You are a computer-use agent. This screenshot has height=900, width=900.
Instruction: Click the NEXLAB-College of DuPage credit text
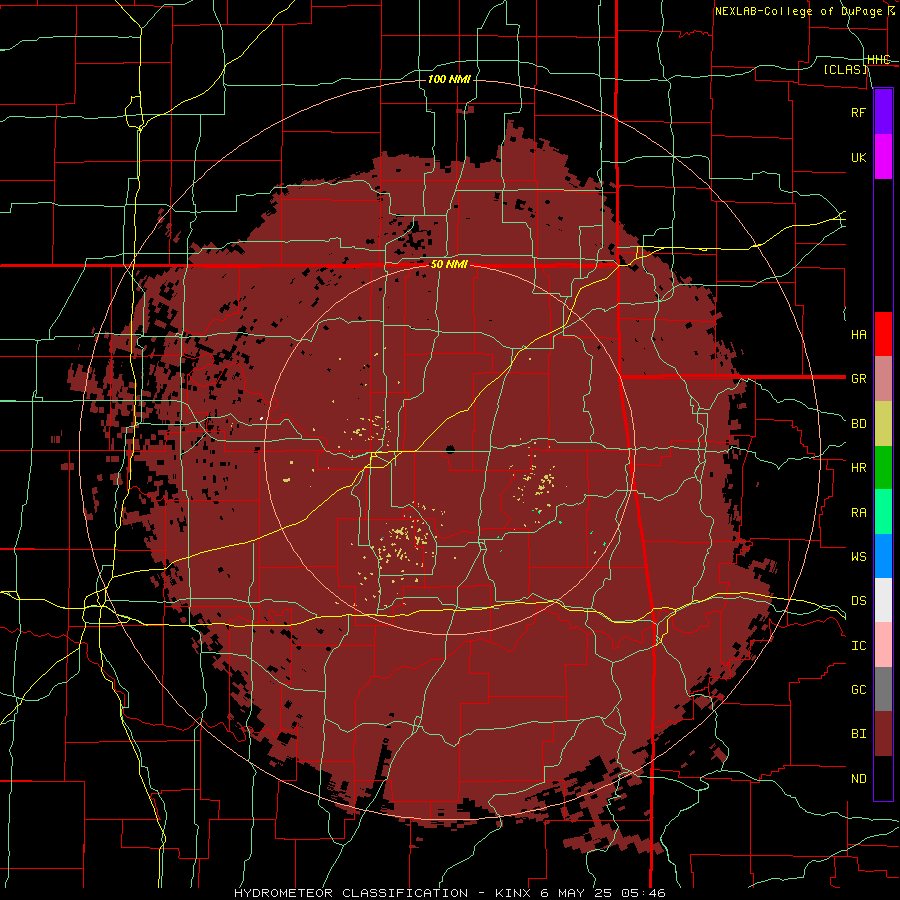tap(801, 11)
